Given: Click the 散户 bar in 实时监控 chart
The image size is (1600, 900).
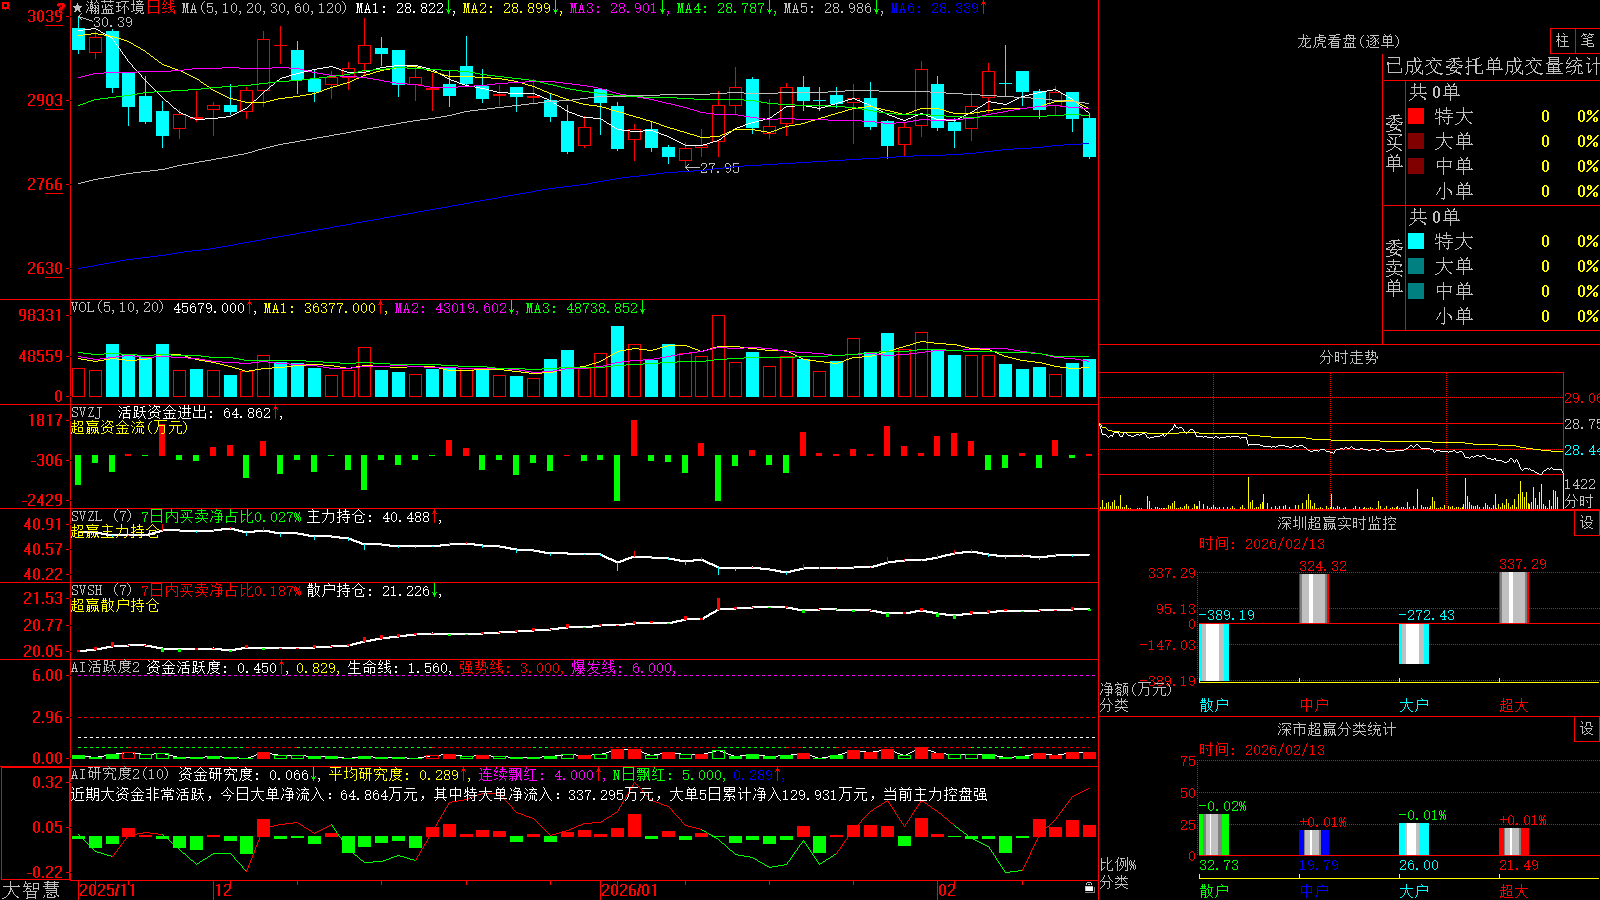Looking at the screenshot, I should pos(1214,652).
